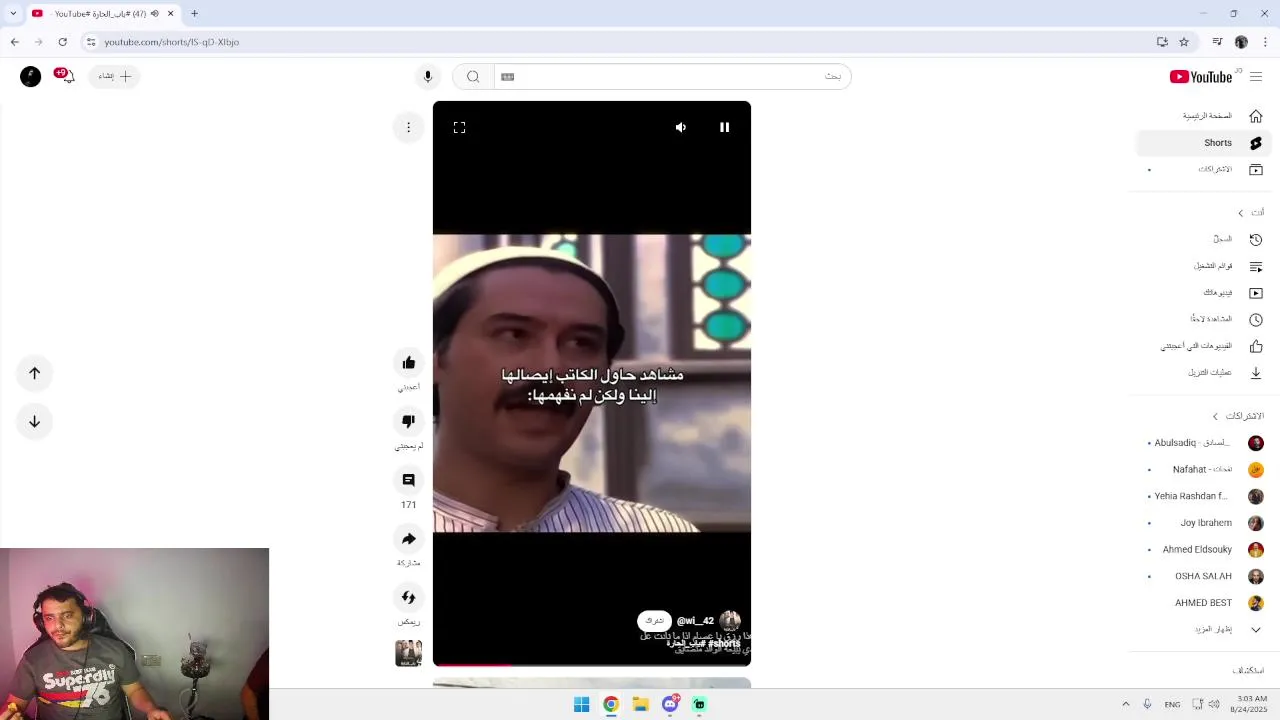Open Liked videos in the sidebar
Image resolution: width=1280 pixels, height=720 pixels.
pos(1204,346)
